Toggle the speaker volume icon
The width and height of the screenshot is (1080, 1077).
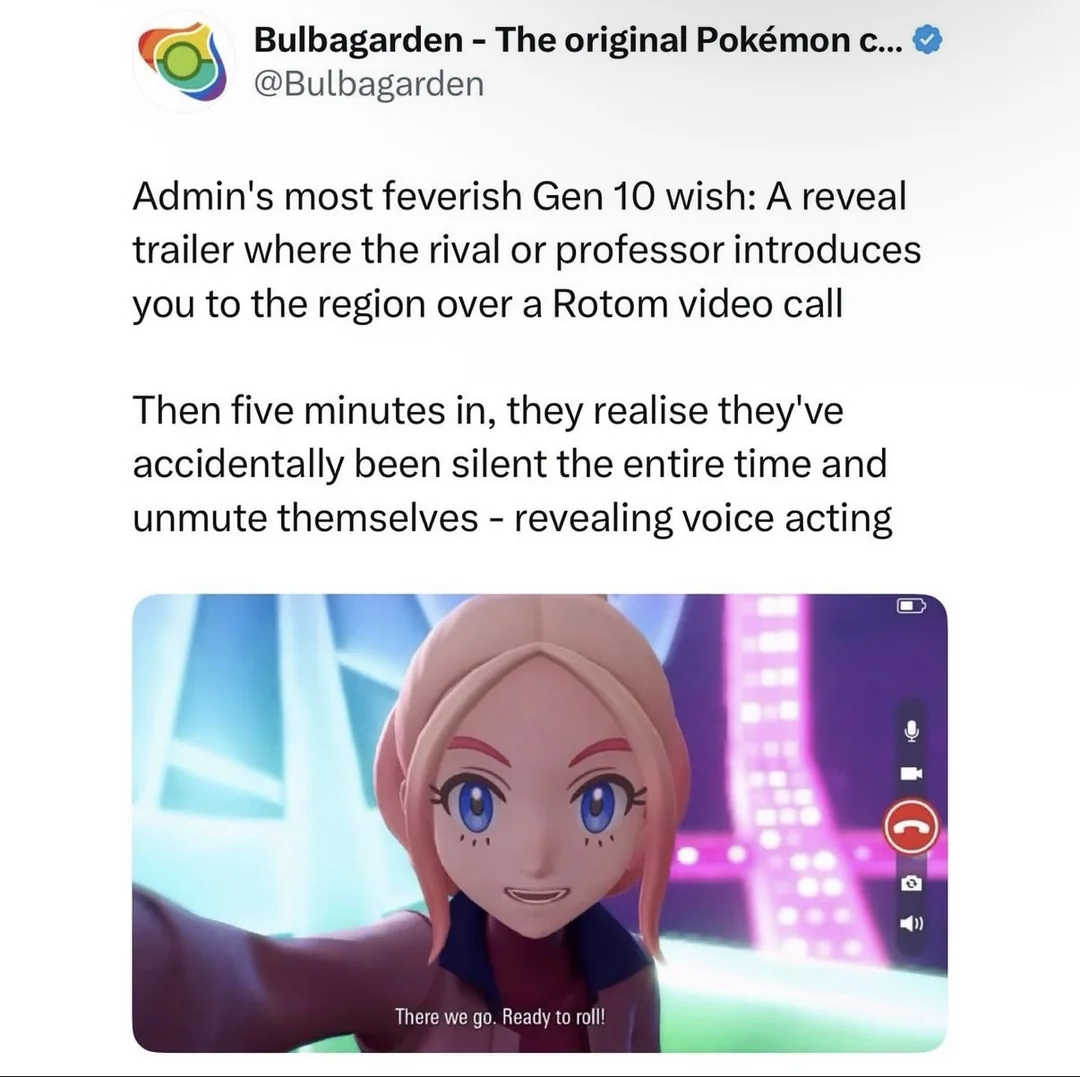[x=911, y=923]
